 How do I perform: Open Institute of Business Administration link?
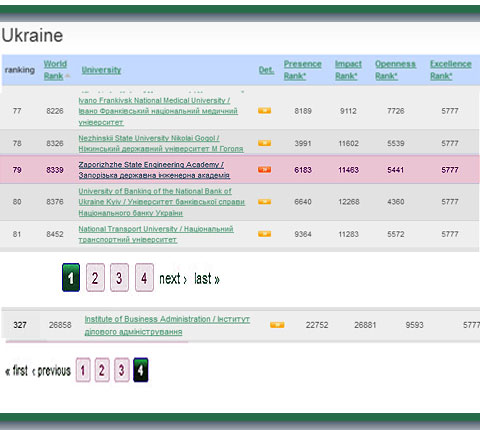pyautogui.click(x=167, y=325)
